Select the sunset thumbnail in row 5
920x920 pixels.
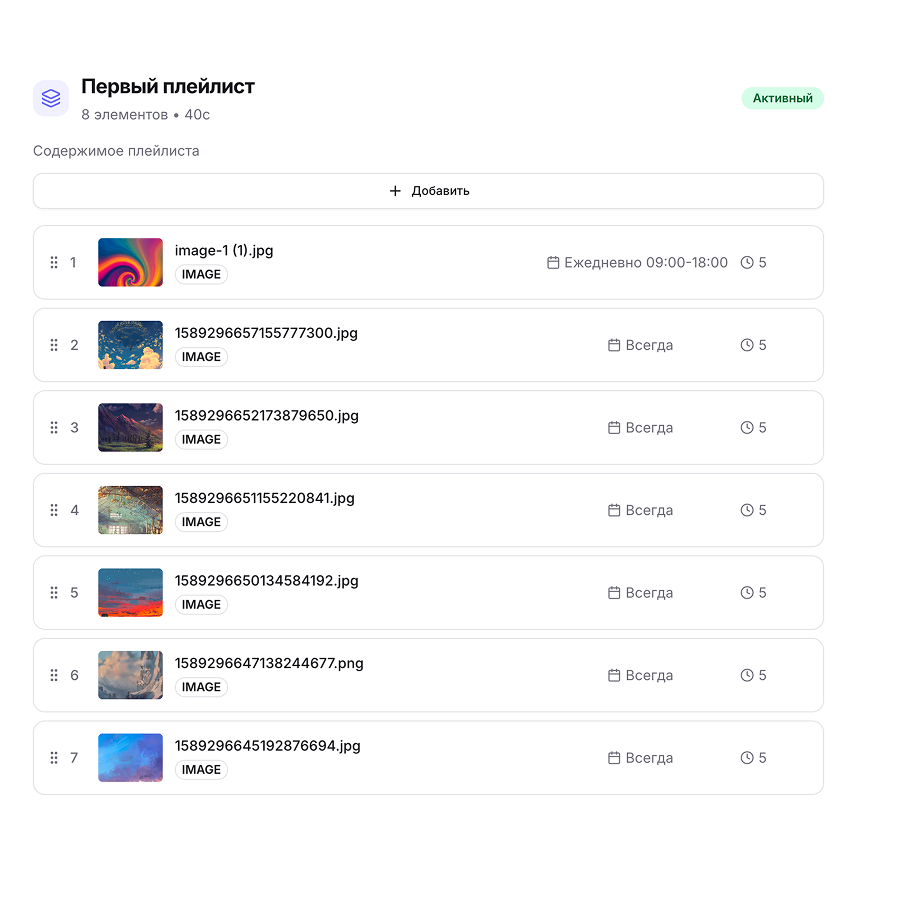point(130,592)
